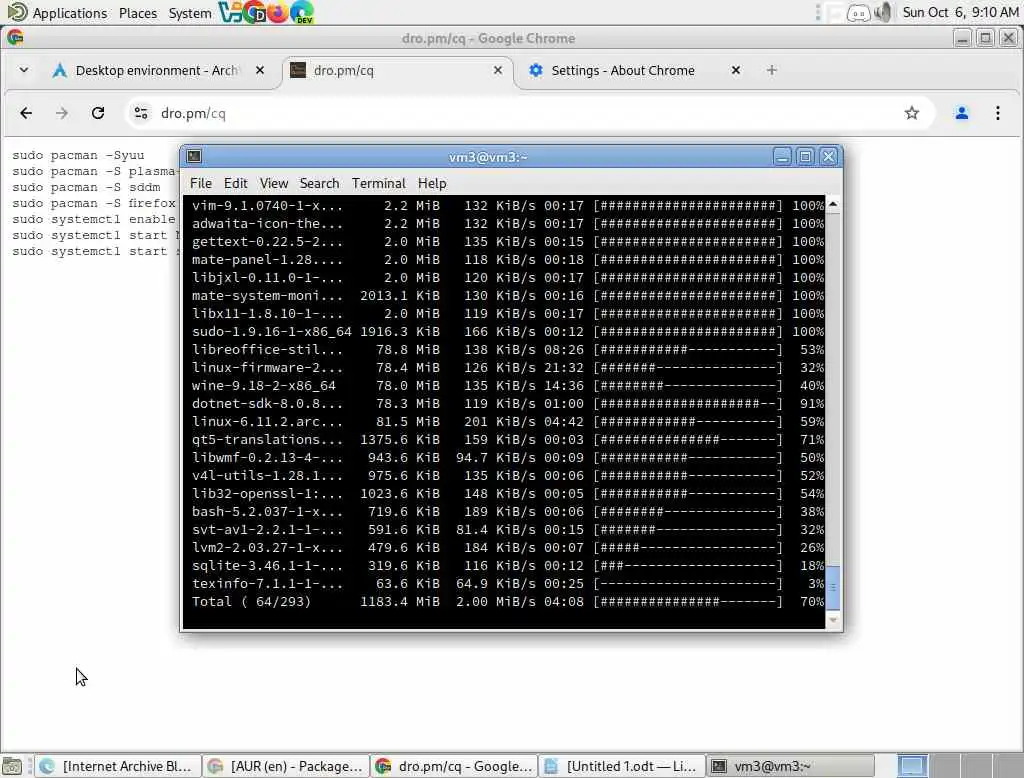Click the terminal window menu icon
Screen dimensions: 1024x778
(194, 156)
